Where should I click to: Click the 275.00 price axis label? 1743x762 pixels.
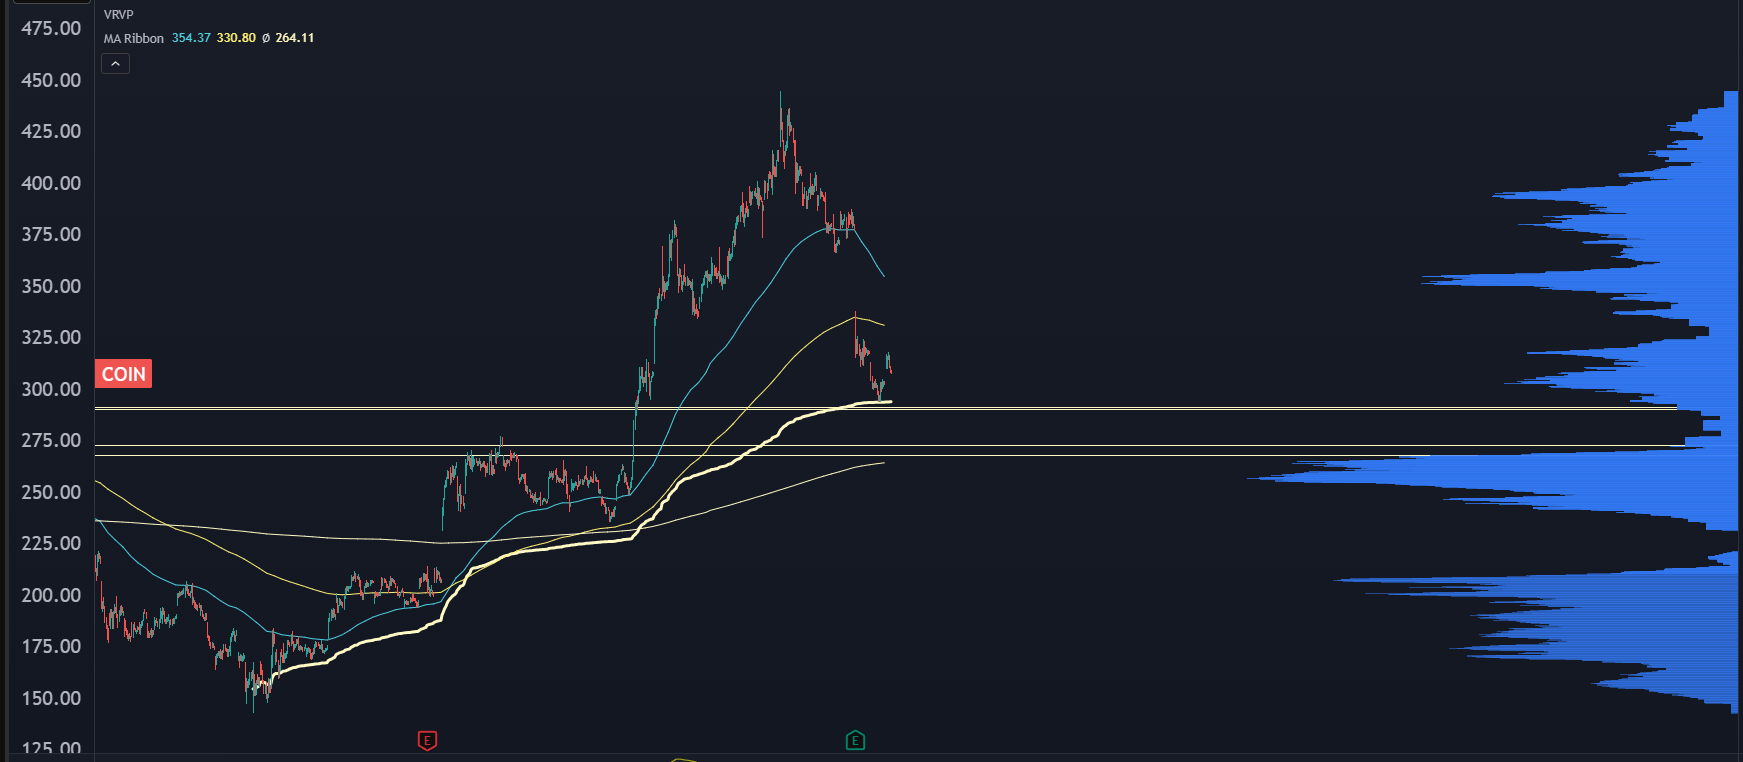[x=51, y=440]
